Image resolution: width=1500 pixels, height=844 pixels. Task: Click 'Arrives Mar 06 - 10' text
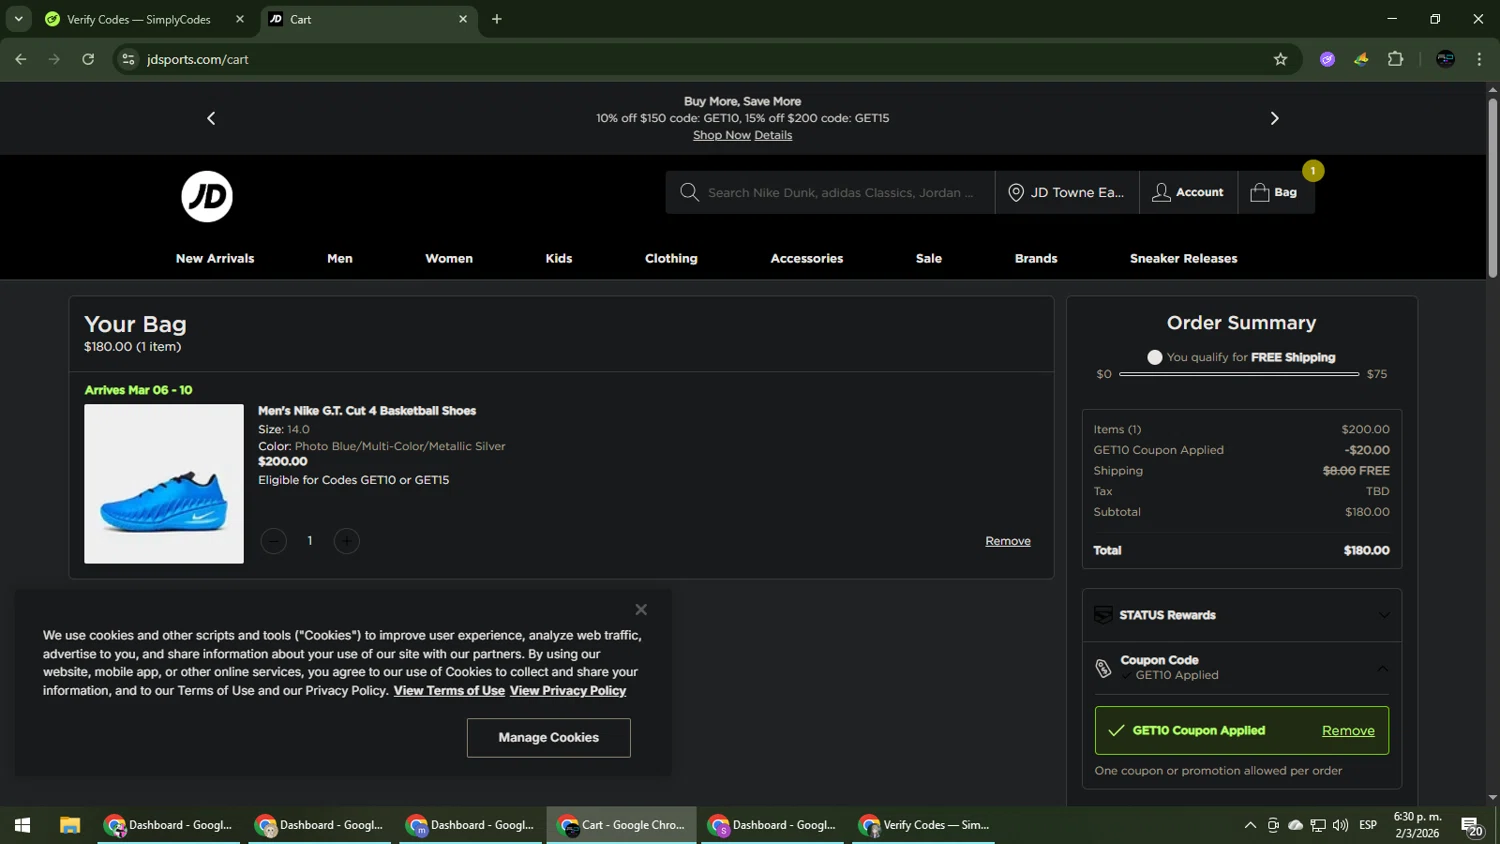click(x=139, y=390)
